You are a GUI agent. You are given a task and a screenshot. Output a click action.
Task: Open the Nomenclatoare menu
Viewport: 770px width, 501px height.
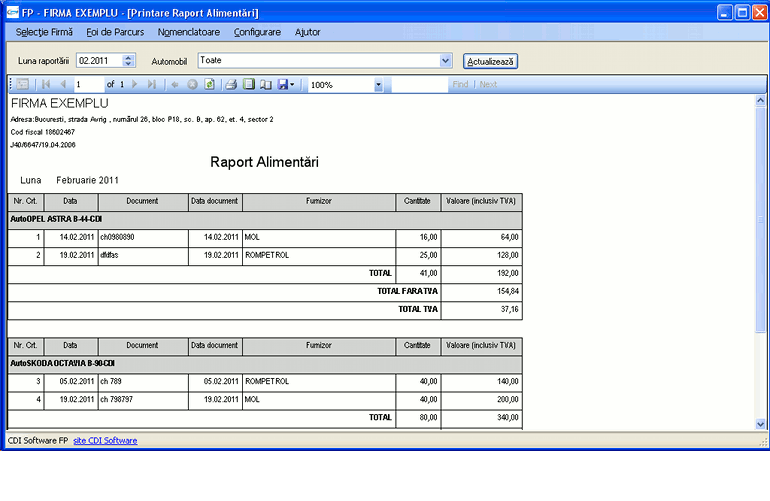(189, 32)
